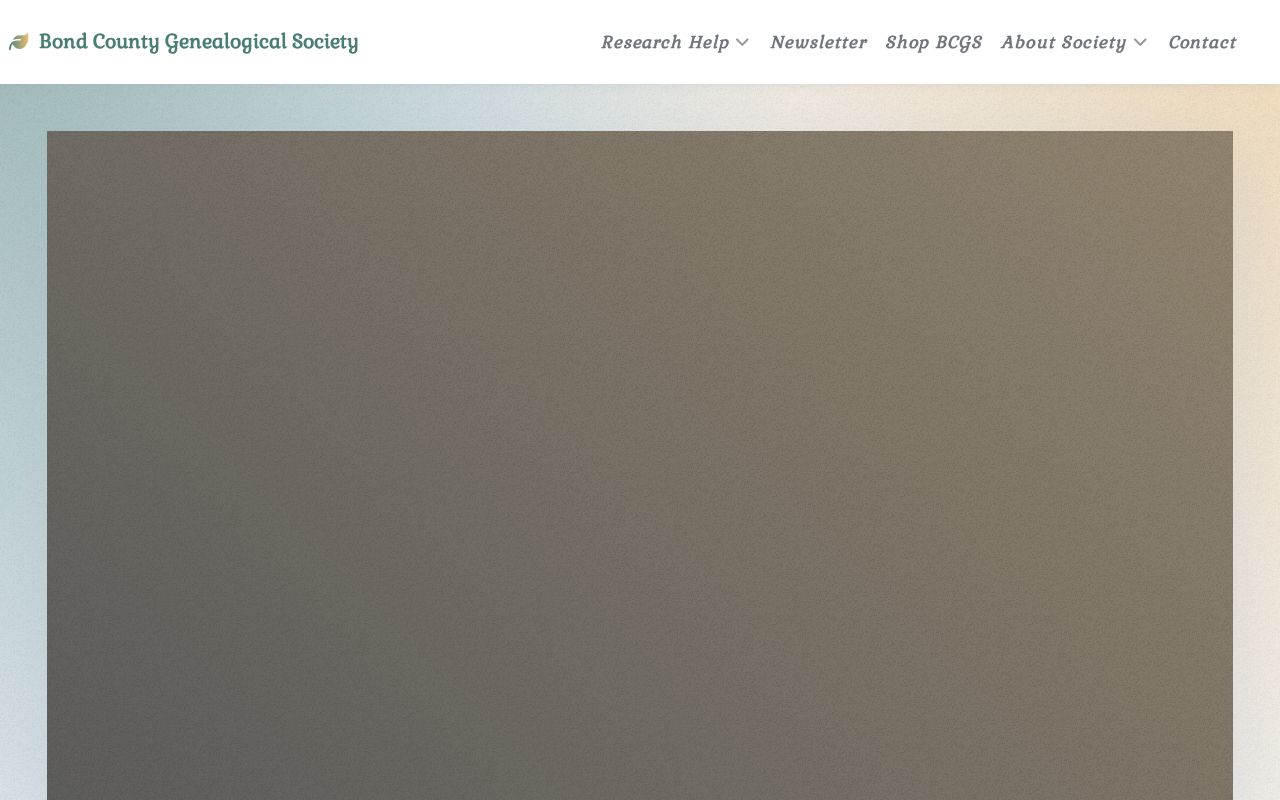Toggle the About Society dropdown arrow
The image size is (1280, 800).
pos(1140,42)
